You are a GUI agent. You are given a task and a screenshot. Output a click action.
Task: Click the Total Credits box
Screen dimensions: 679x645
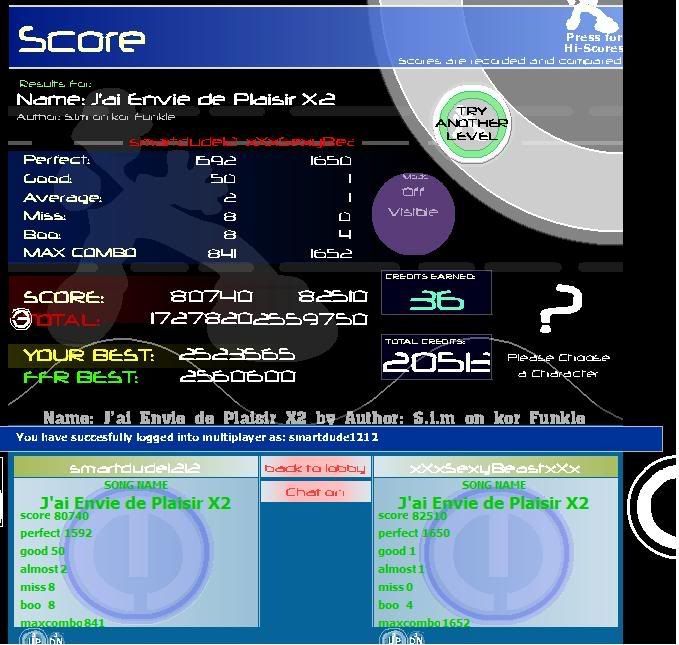tap(437, 357)
